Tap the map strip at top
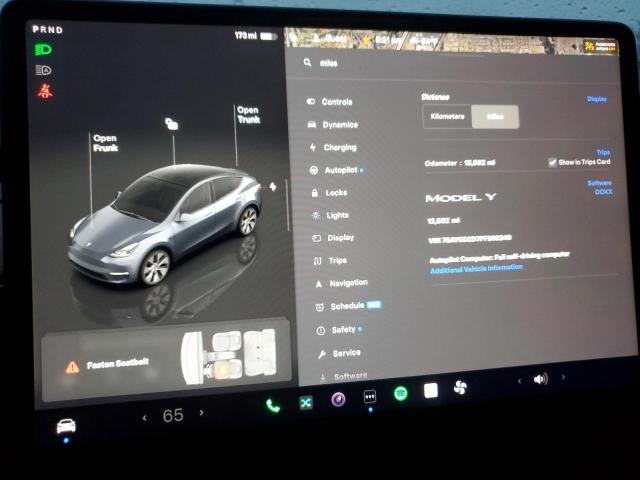Viewport: 640px width, 480px height. [x=451, y=41]
